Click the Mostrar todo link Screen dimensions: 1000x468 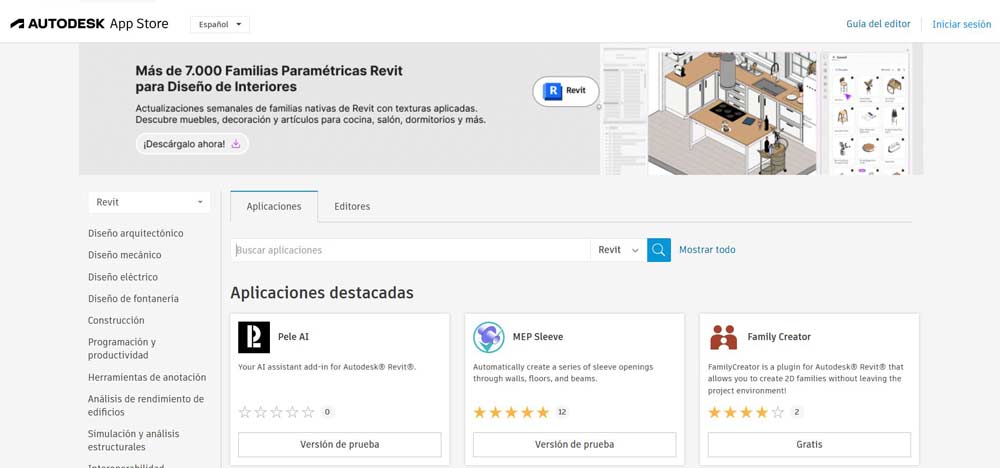(x=707, y=250)
